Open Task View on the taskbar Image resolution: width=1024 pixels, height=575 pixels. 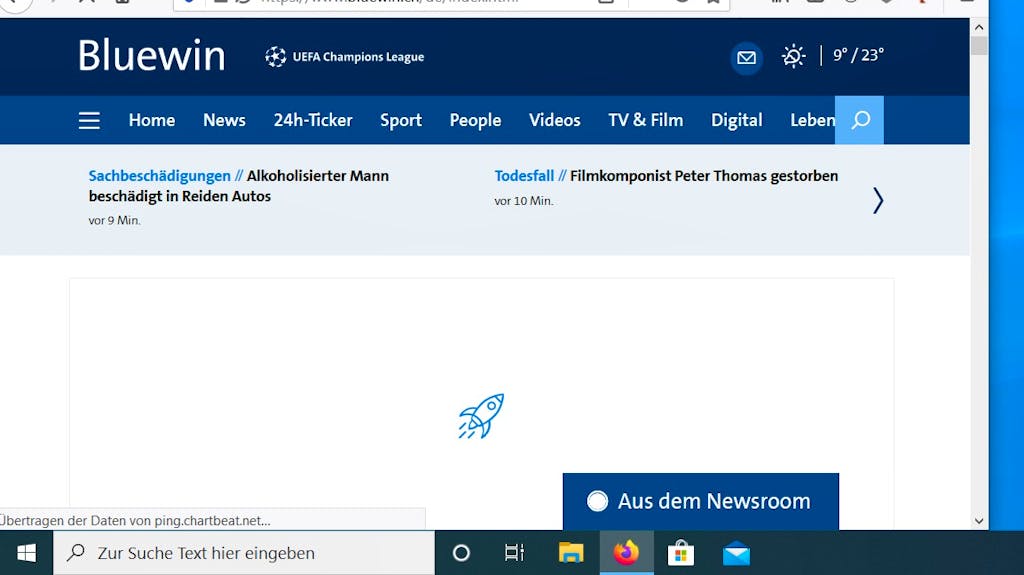coord(515,553)
